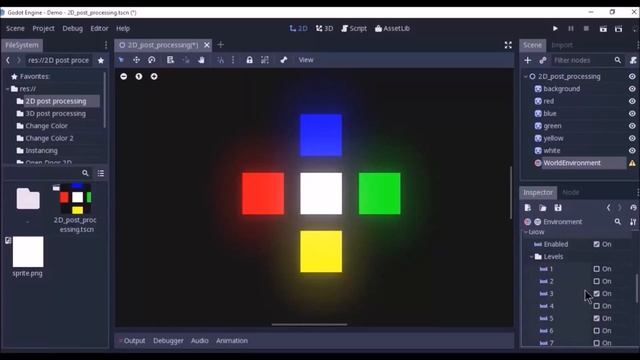Zoom in with the plus icon
Image resolution: width=640 pixels, height=360 pixels.
tap(154, 76)
